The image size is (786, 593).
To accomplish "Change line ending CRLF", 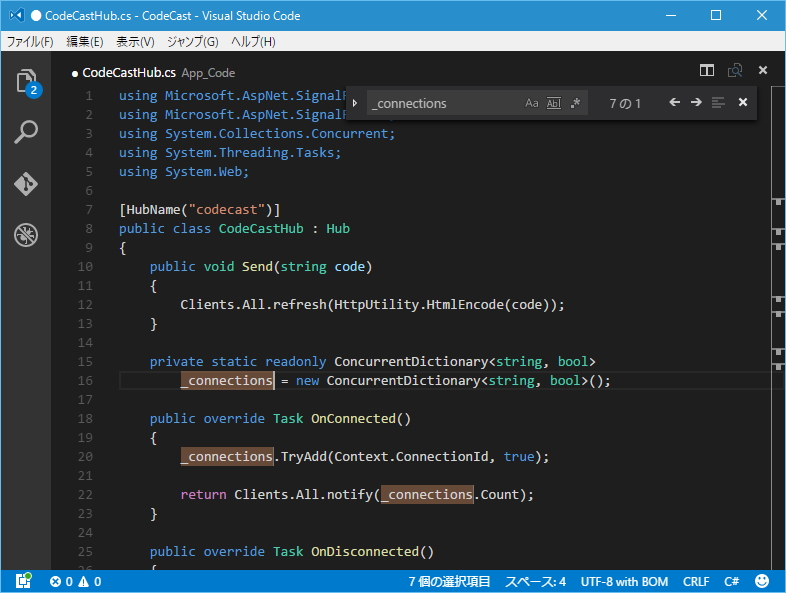I will pos(696,581).
